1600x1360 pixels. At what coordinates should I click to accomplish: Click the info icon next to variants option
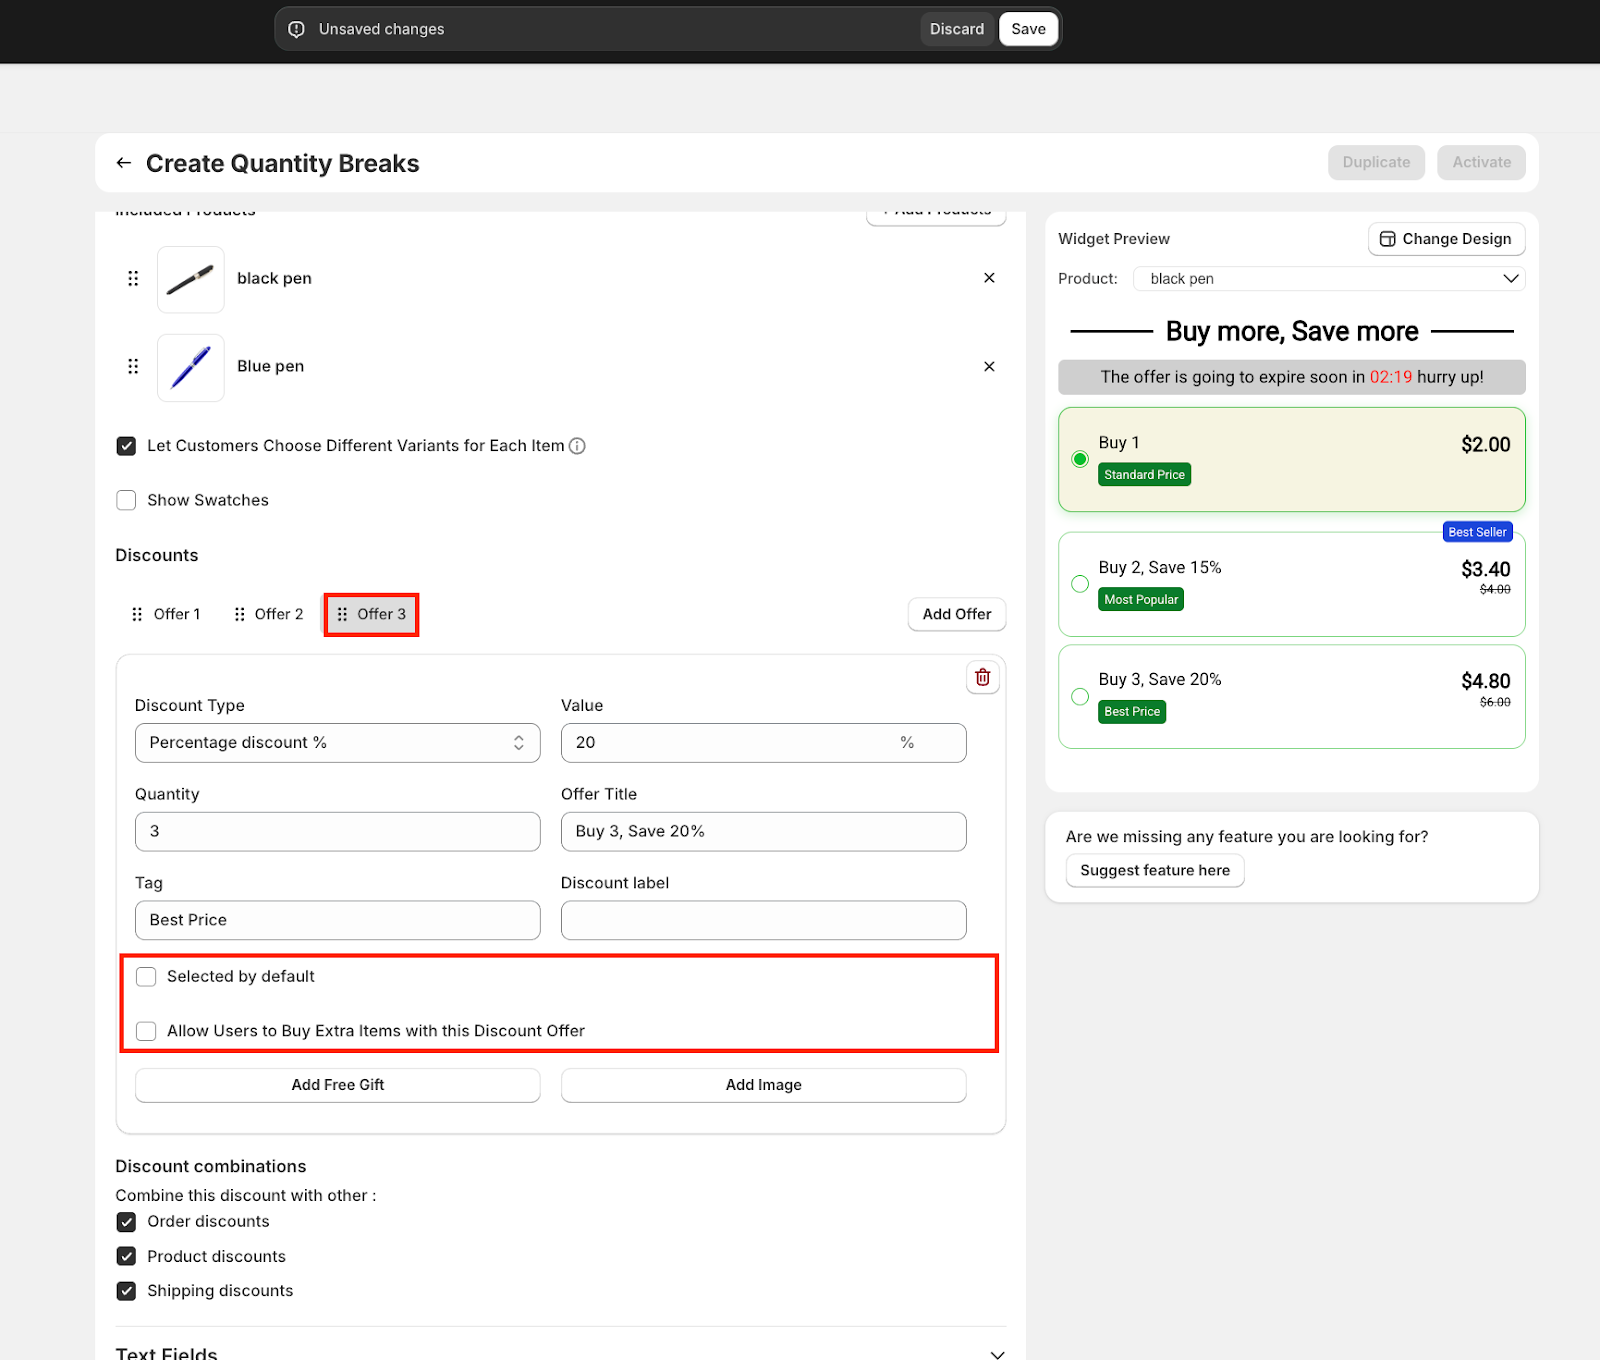[x=577, y=446]
